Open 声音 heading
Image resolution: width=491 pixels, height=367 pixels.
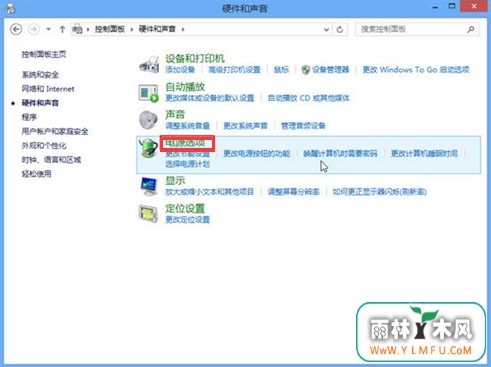click(x=175, y=115)
